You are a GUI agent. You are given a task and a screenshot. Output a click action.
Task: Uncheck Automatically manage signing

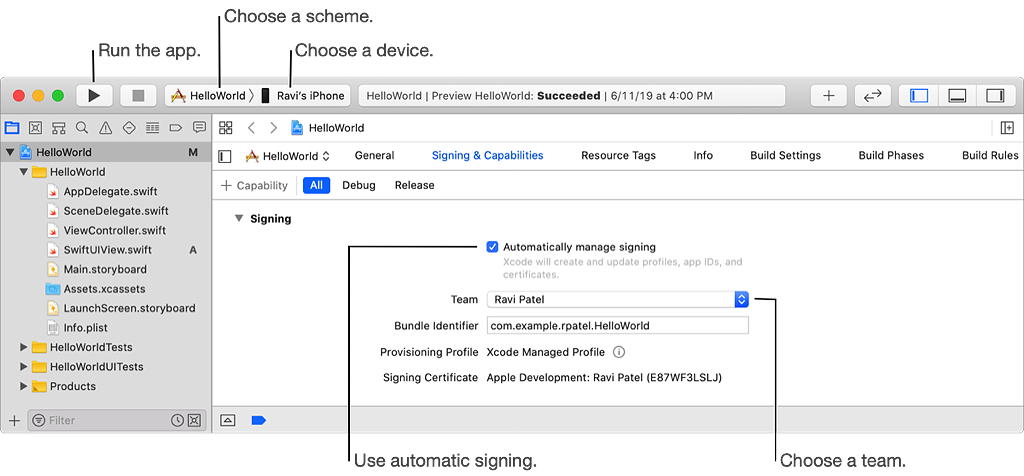492,247
